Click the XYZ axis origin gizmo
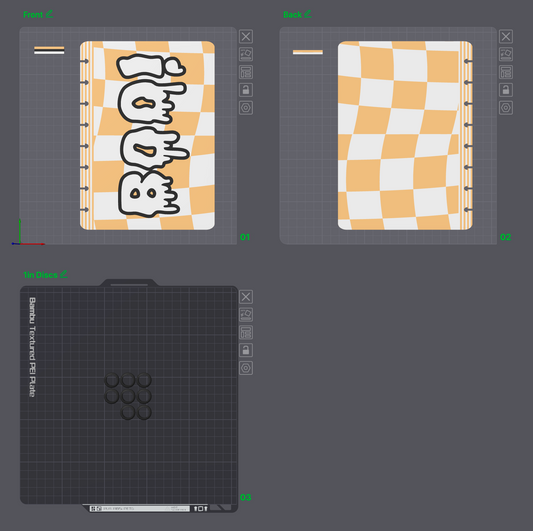Image resolution: width=533 pixels, height=531 pixels. click(x=20, y=243)
